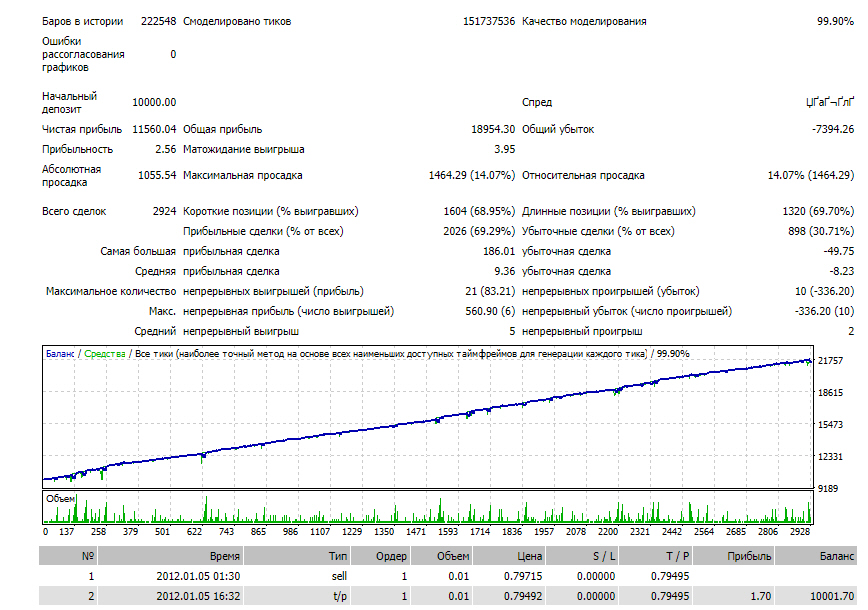
Task: Click the 1471 tick on chart's horizontal axis
Action: pyautogui.click(x=416, y=531)
